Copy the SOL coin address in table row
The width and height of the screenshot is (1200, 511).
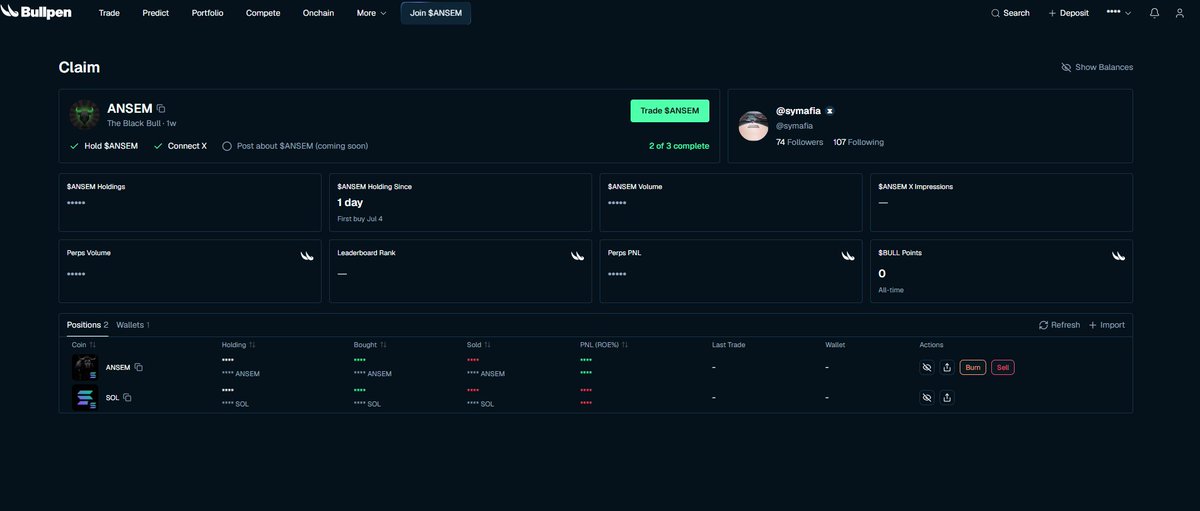[x=127, y=397]
